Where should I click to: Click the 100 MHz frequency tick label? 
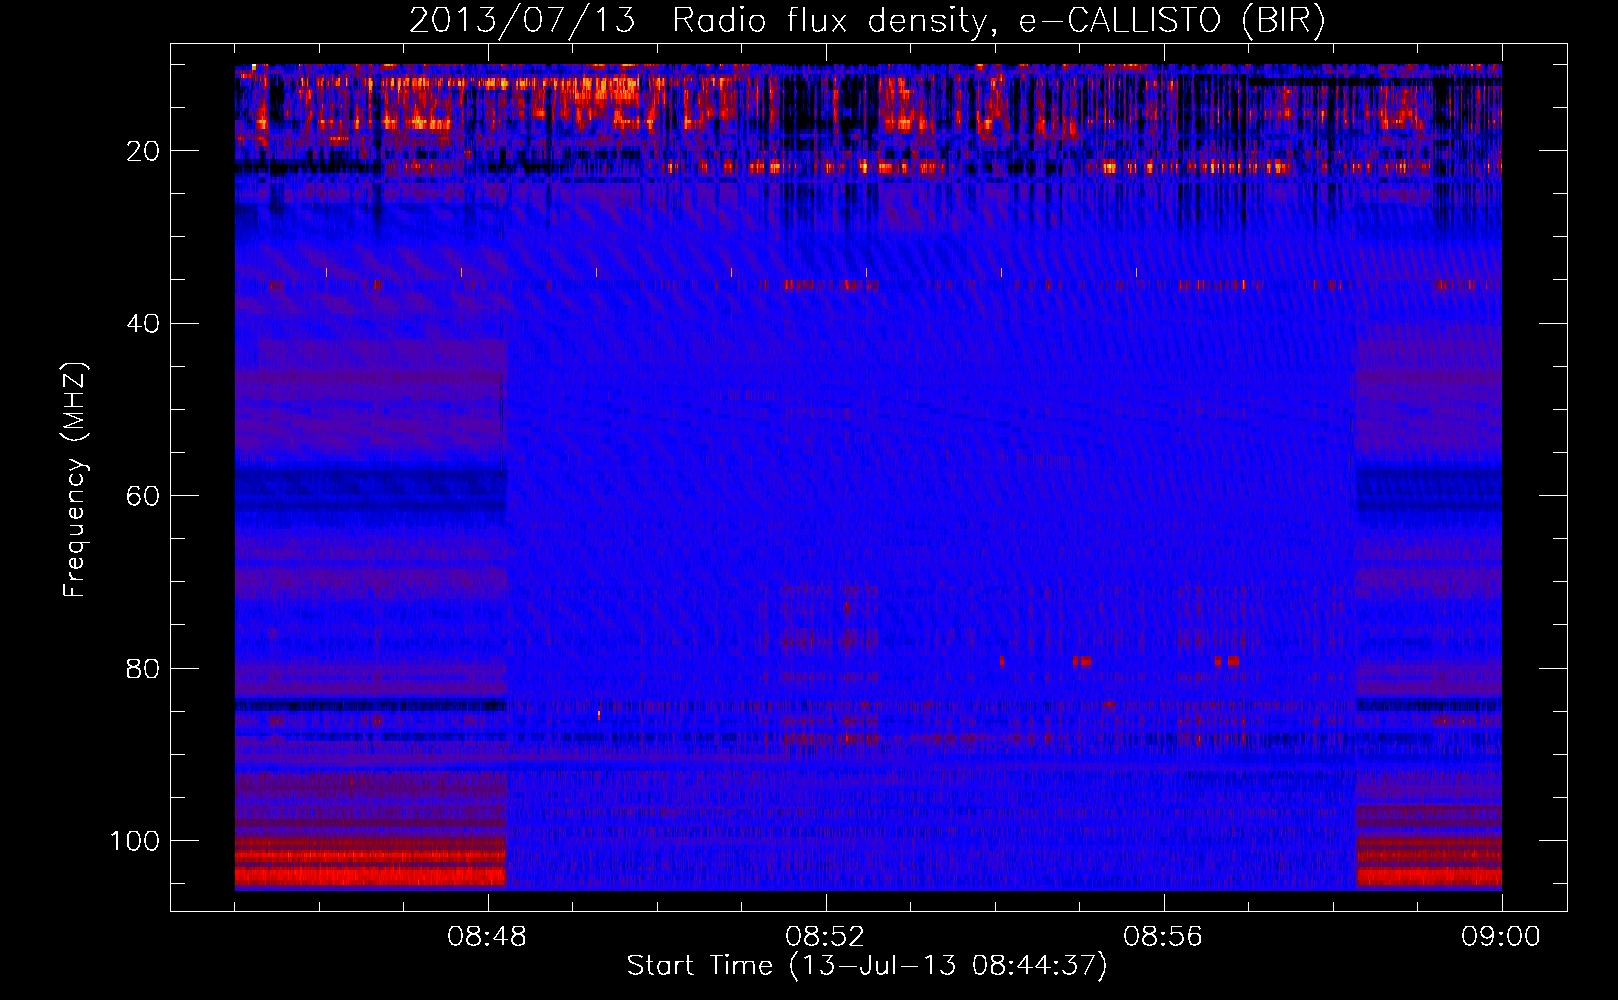tap(135, 840)
